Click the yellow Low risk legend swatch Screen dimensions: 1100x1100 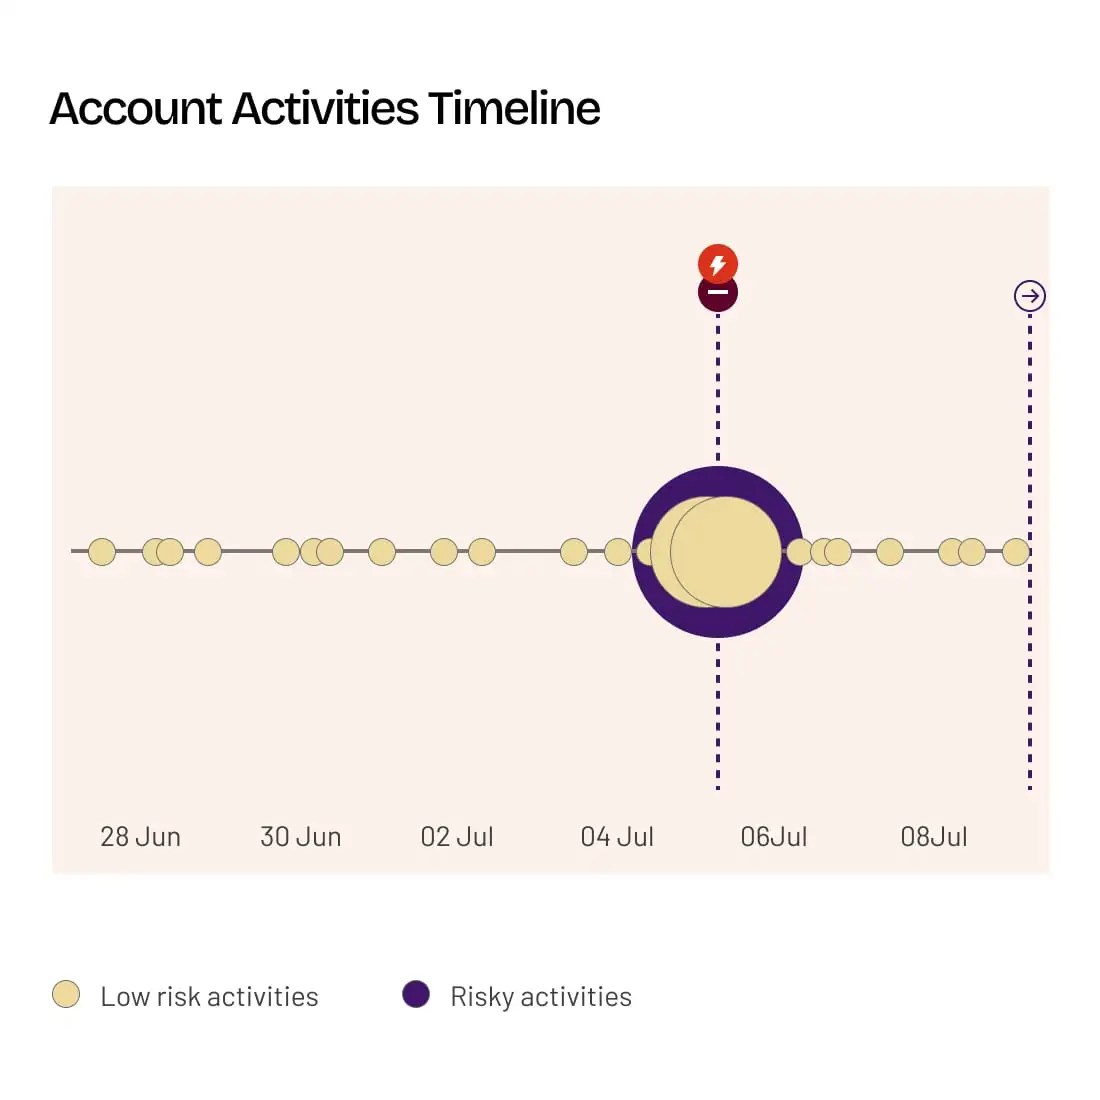66,994
